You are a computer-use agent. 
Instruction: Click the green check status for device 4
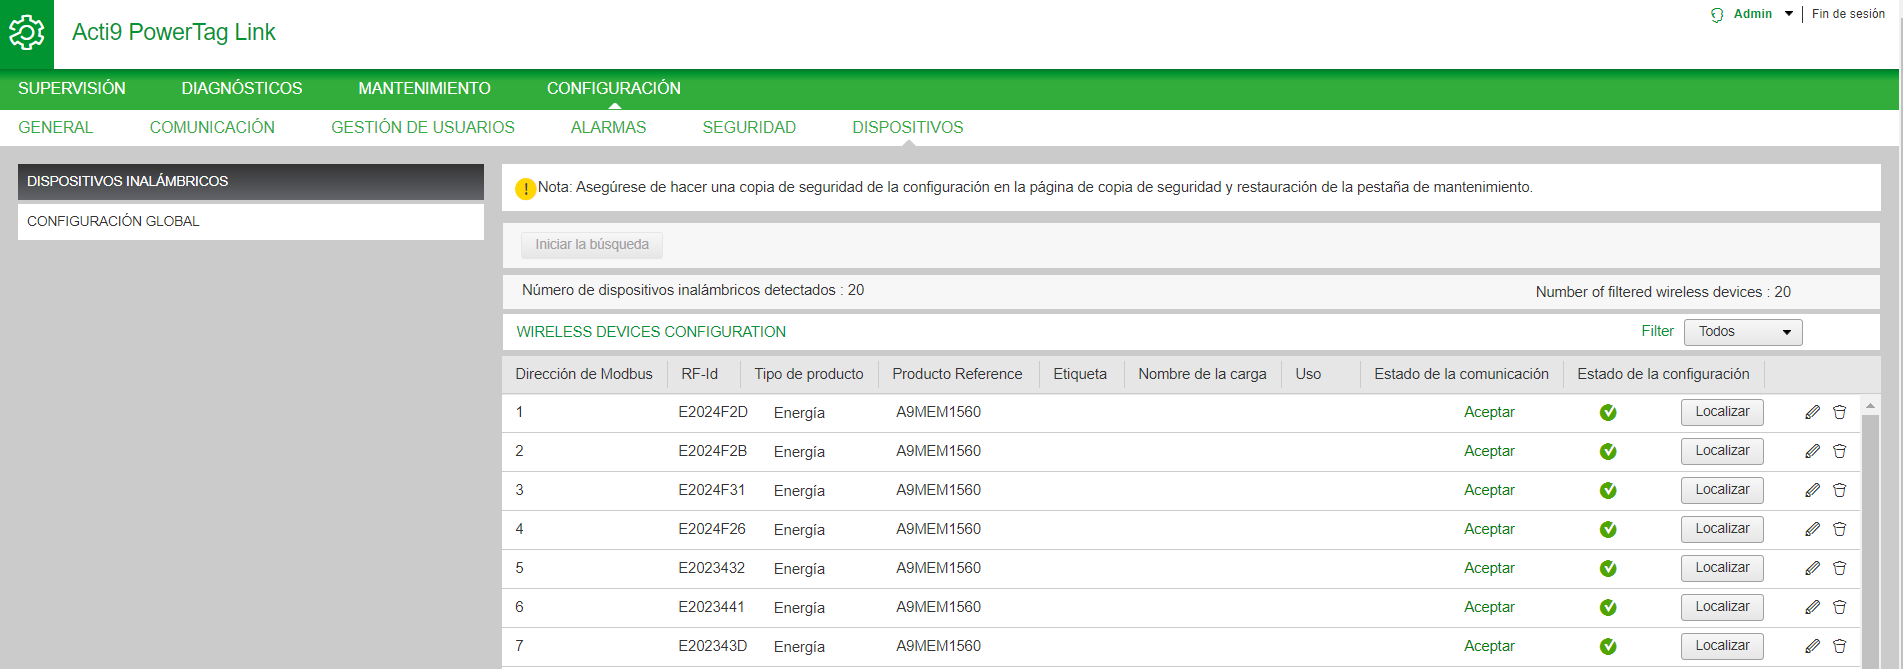1608,529
